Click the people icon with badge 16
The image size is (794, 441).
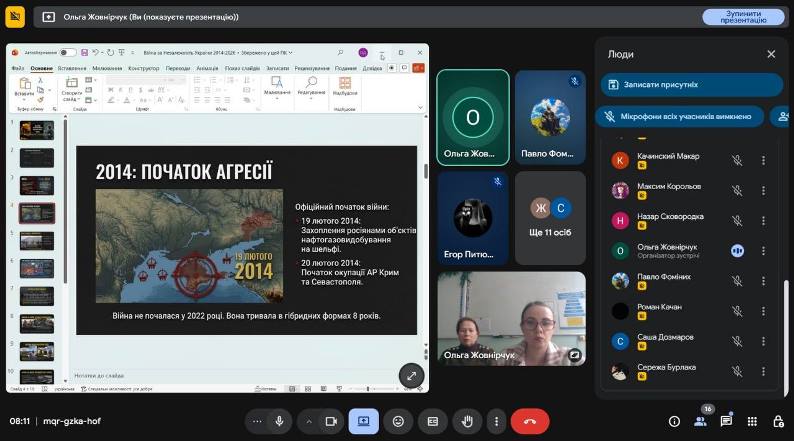coord(700,421)
